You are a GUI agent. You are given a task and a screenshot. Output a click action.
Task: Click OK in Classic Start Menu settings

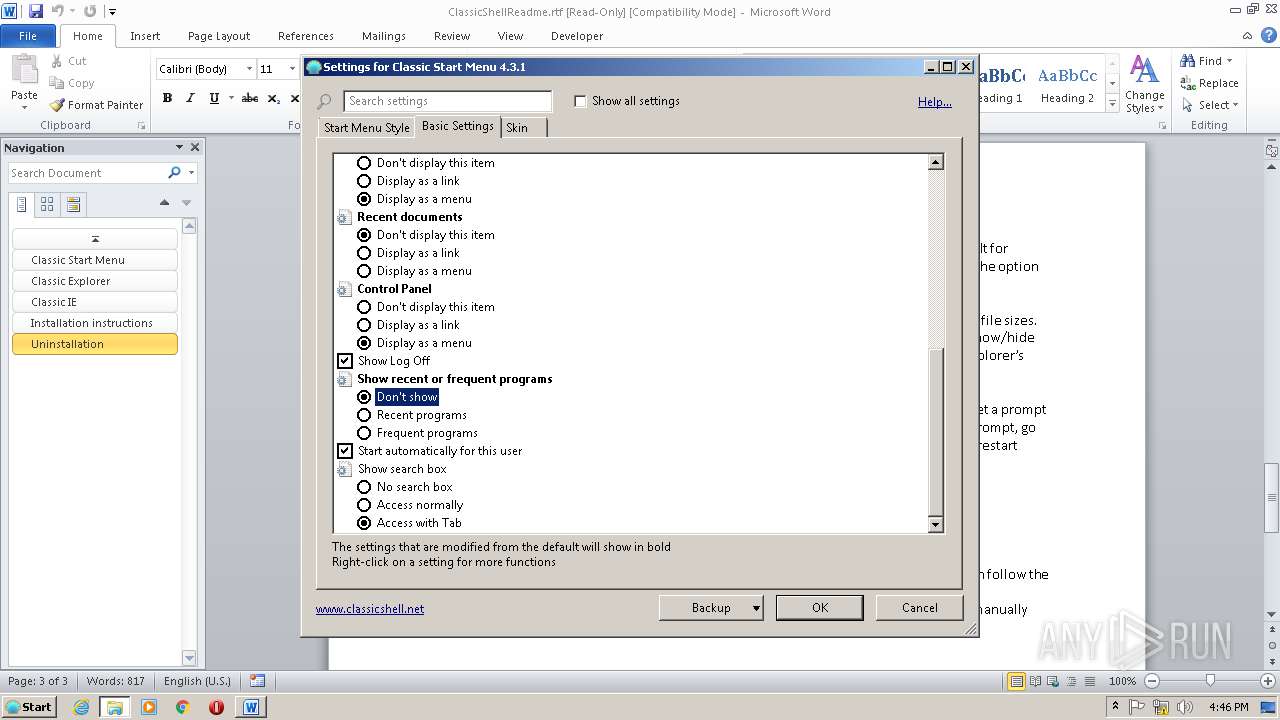820,608
